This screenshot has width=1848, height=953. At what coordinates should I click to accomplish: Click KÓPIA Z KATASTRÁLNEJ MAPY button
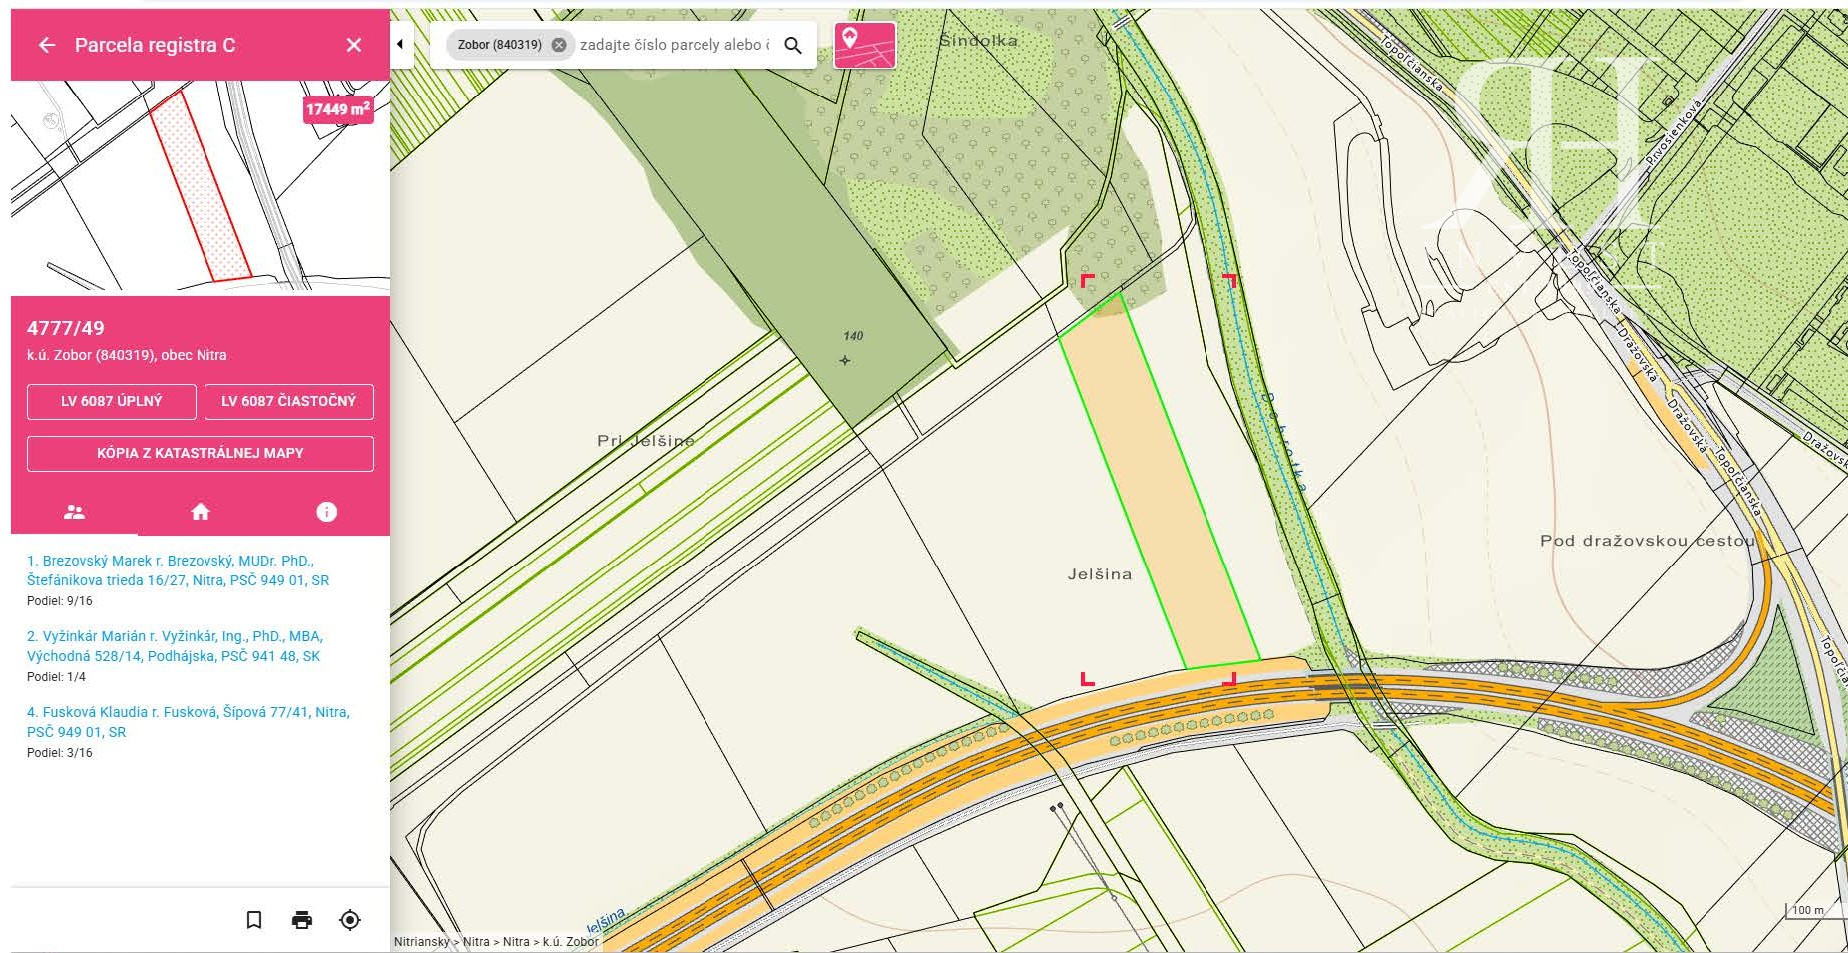pyautogui.click(x=200, y=453)
